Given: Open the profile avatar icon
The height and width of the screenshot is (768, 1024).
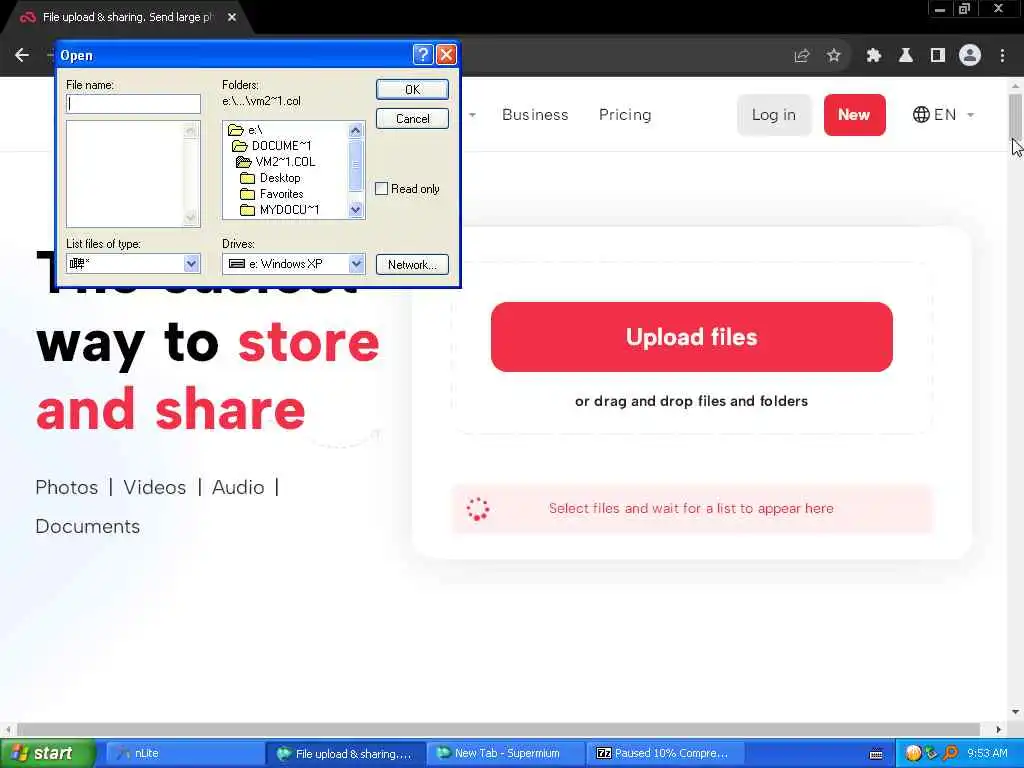Looking at the screenshot, I should 970,56.
